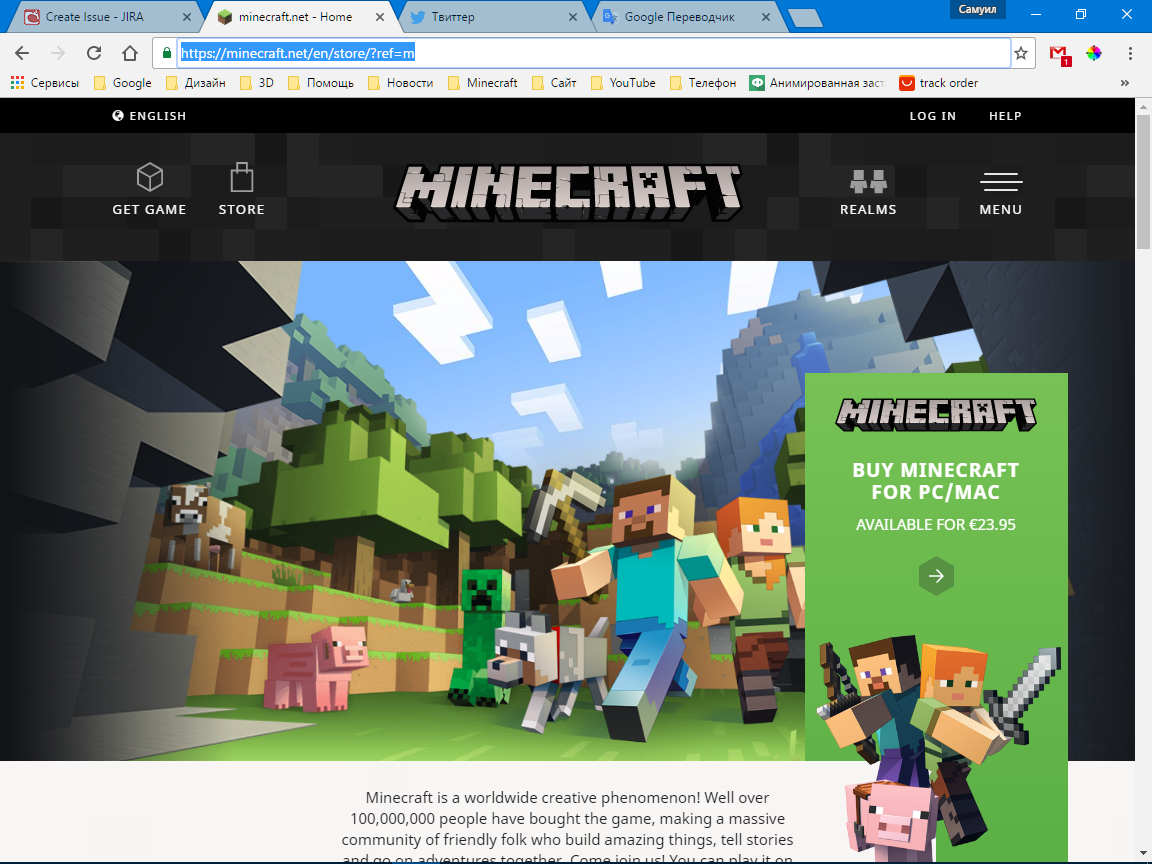Click the Log In link

click(932, 115)
